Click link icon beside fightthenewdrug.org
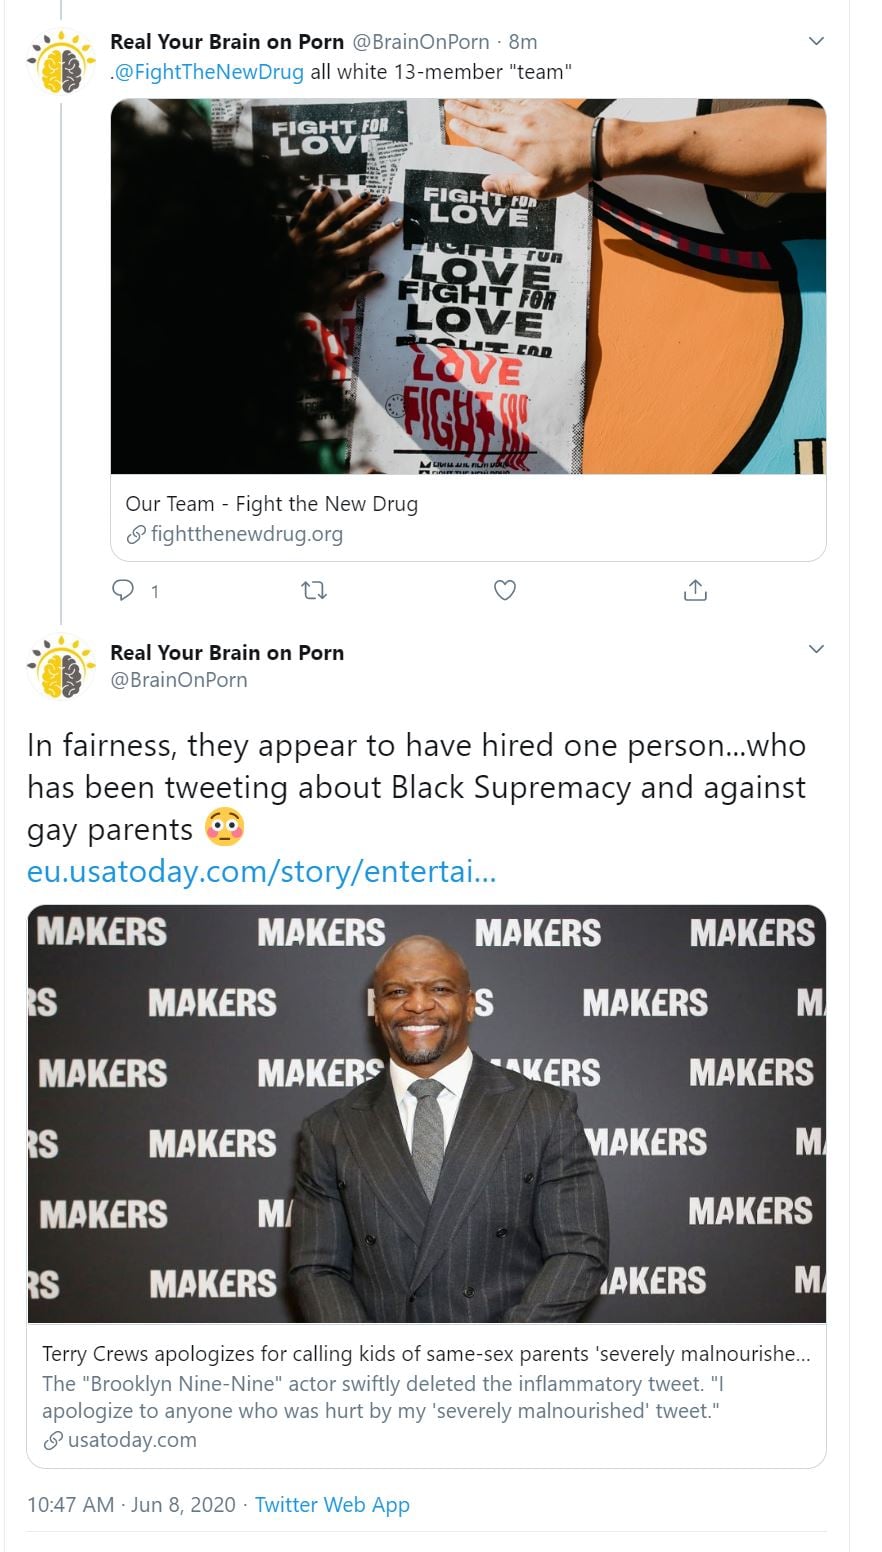This screenshot has height=1552, width=882. coord(136,535)
